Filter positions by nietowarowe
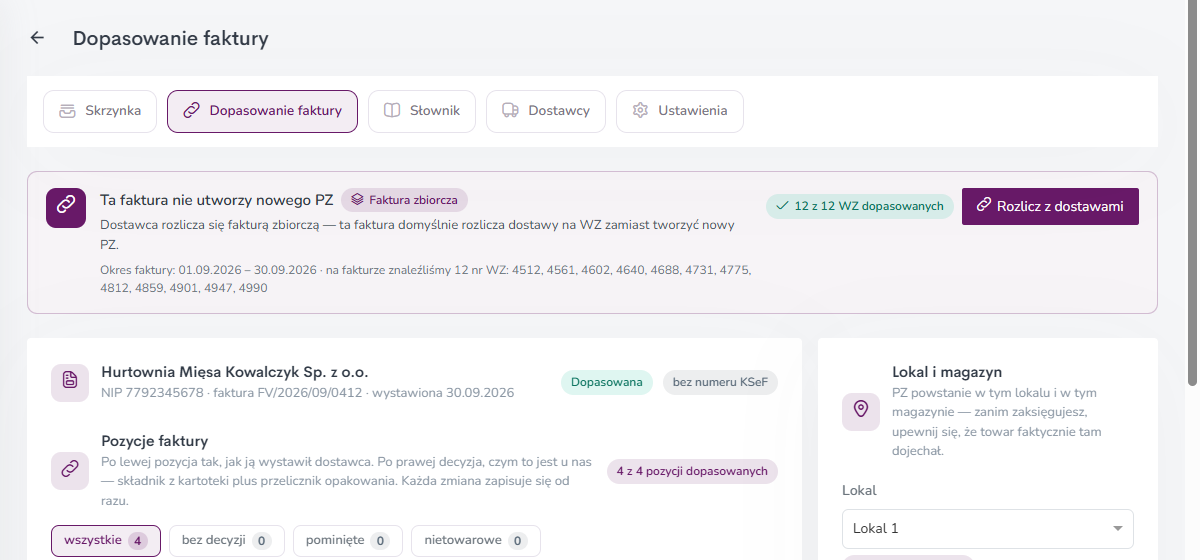 (x=476, y=541)
